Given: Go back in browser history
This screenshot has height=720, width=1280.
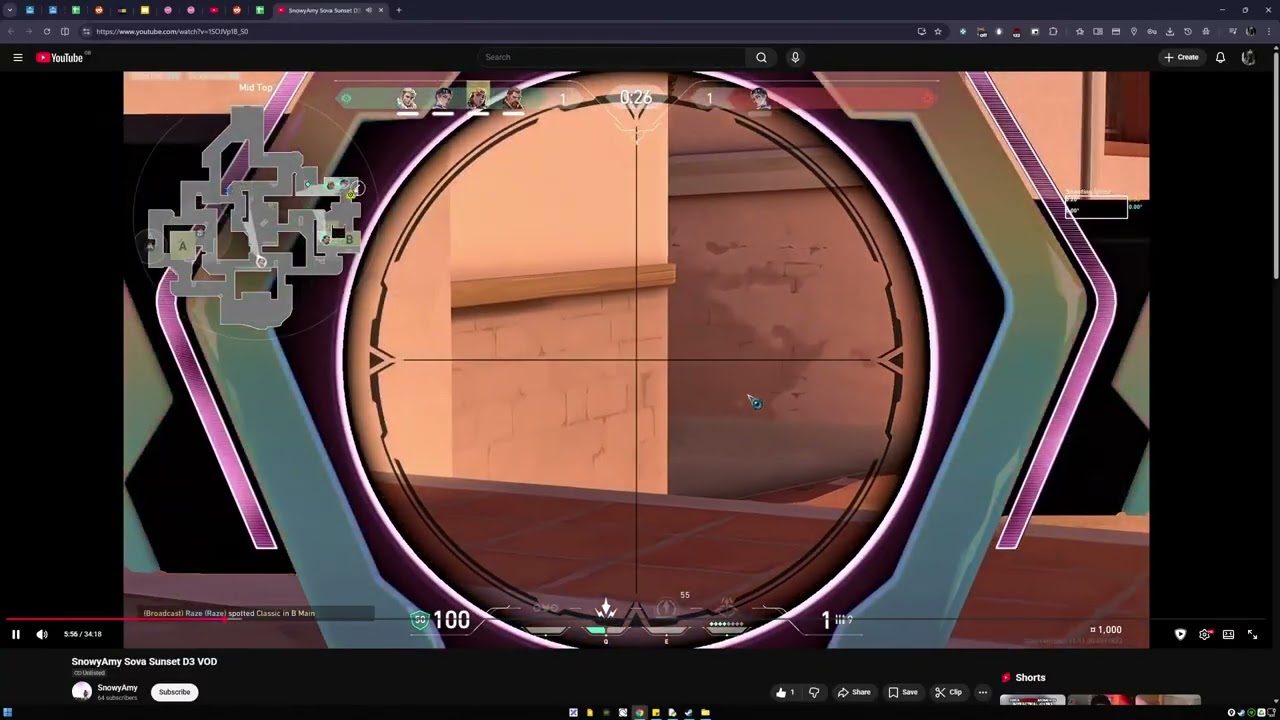Looking at the screenshot, I should (11, 31).
